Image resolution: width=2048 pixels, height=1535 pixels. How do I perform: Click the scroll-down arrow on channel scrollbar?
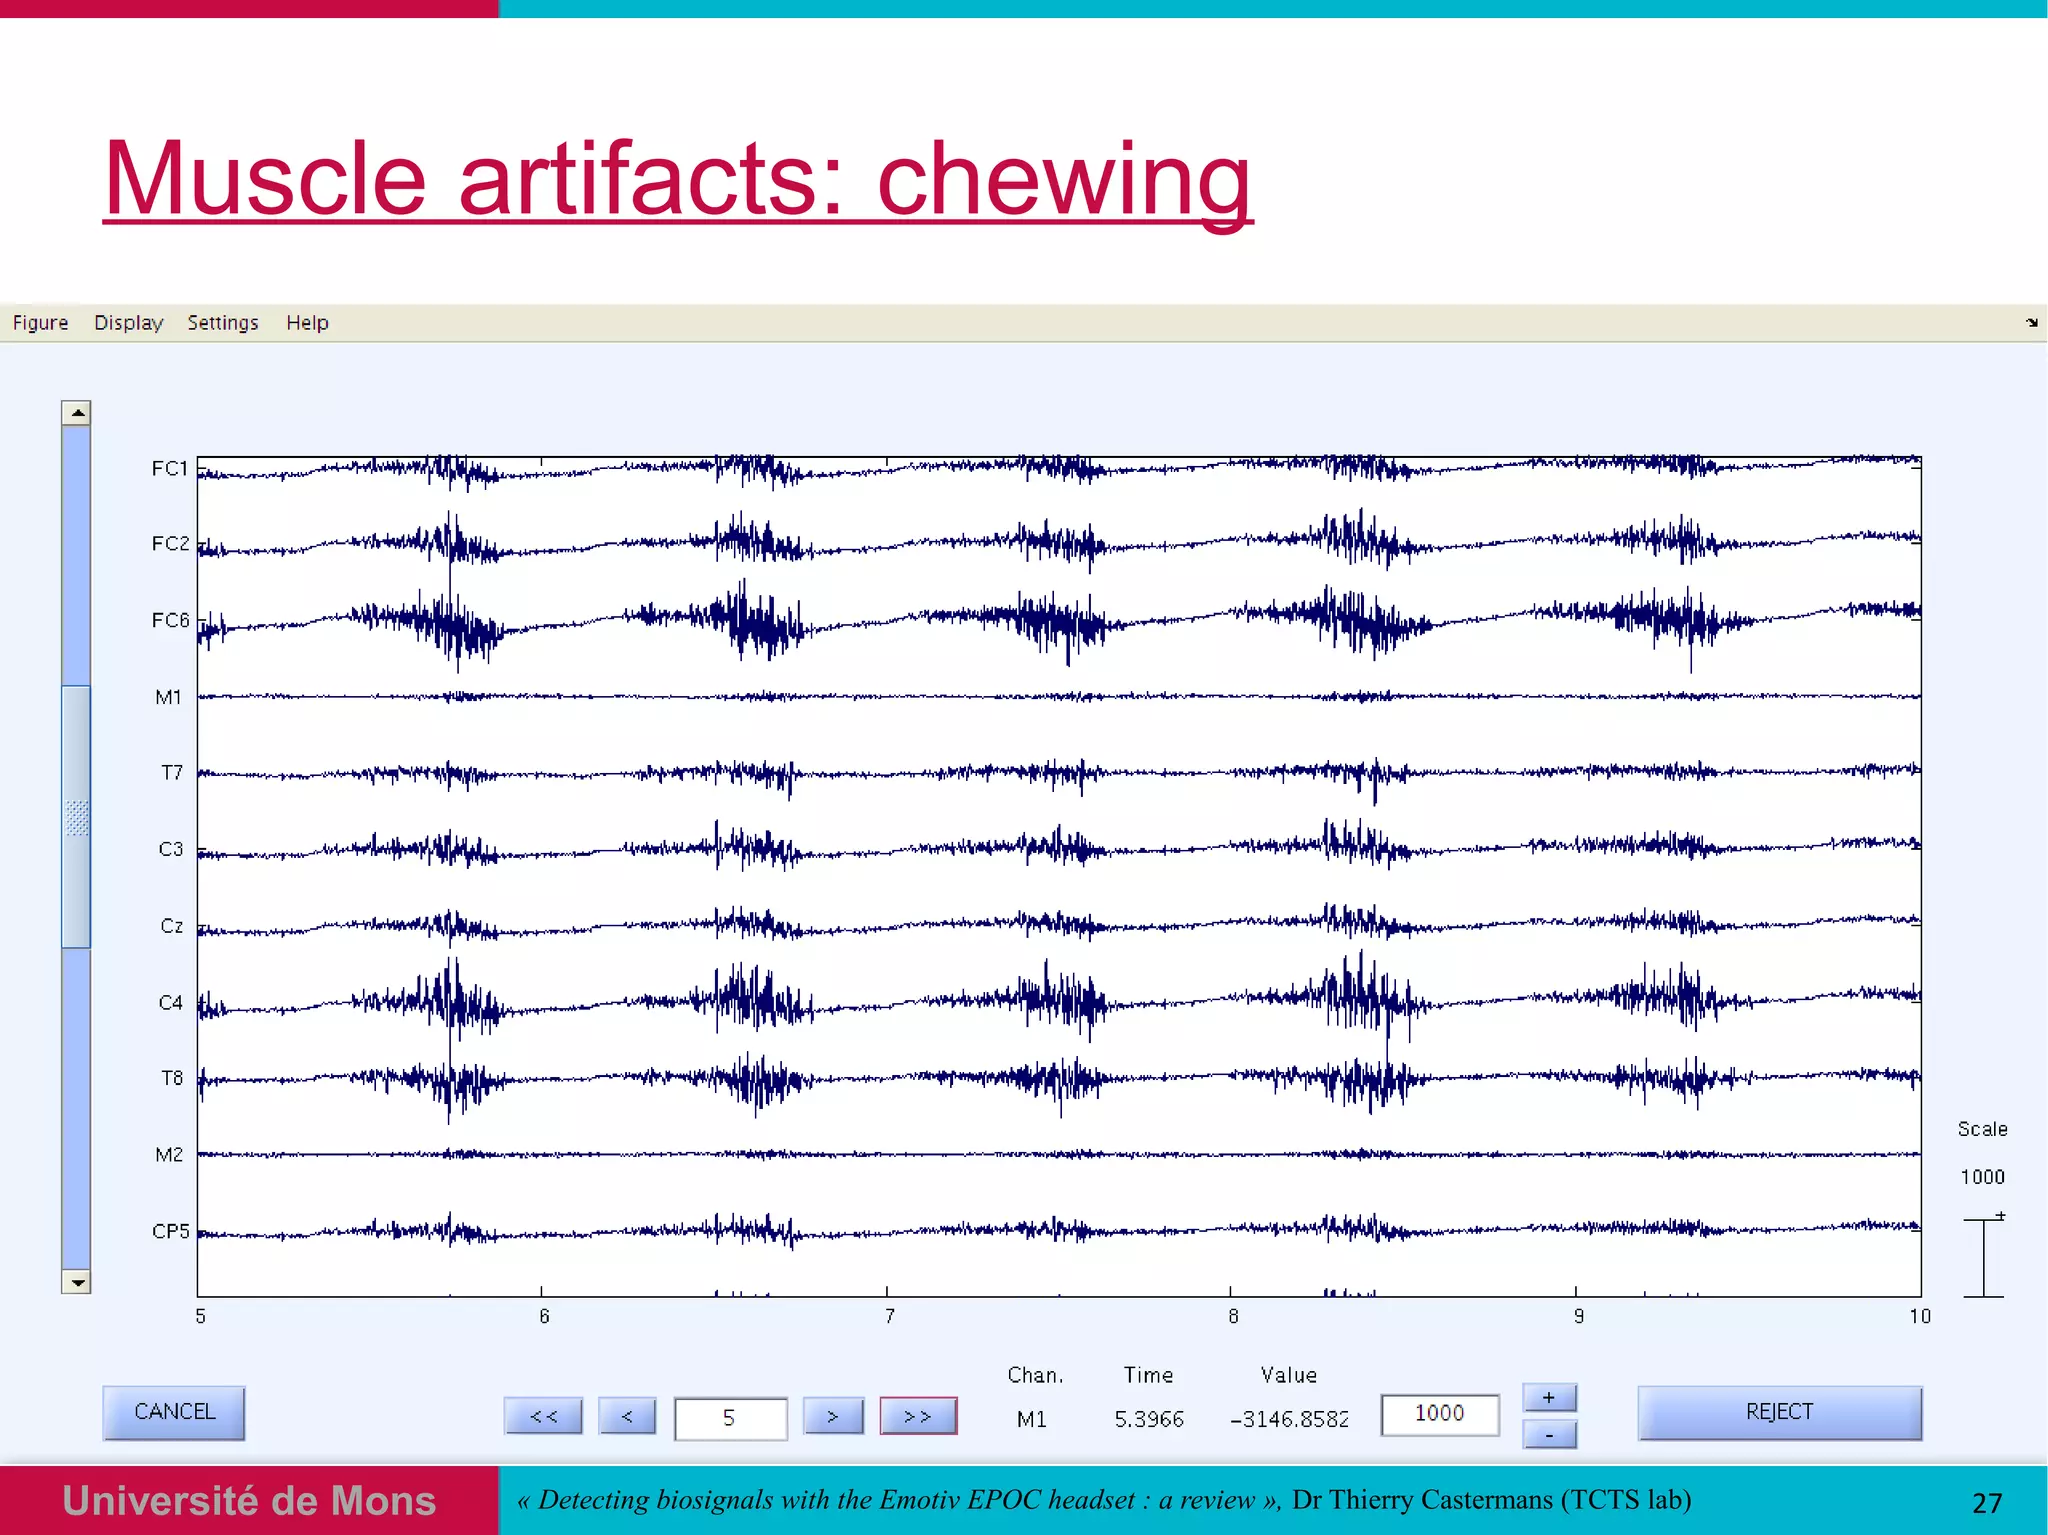click(x=76, y=1282)
